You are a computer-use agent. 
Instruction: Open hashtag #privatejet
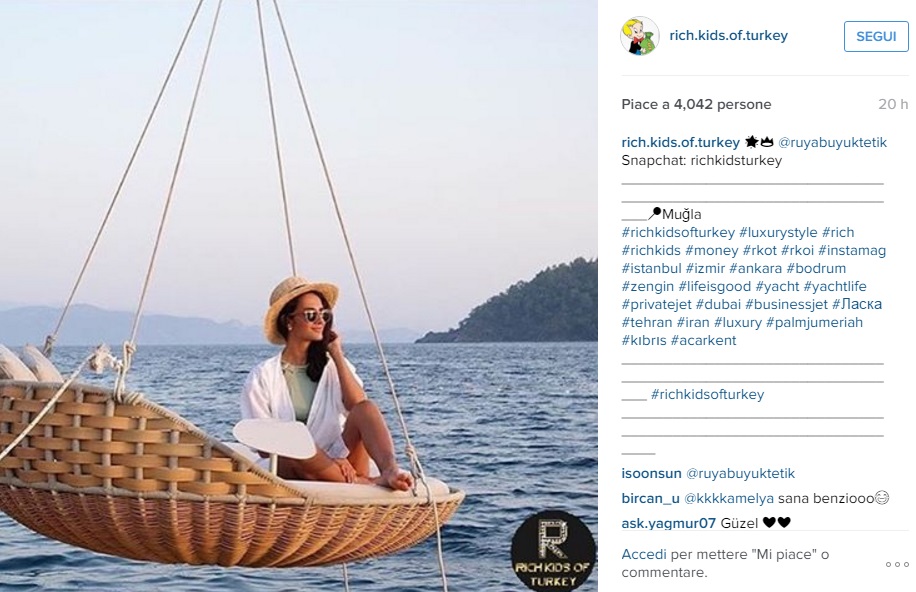coord(657,304)
